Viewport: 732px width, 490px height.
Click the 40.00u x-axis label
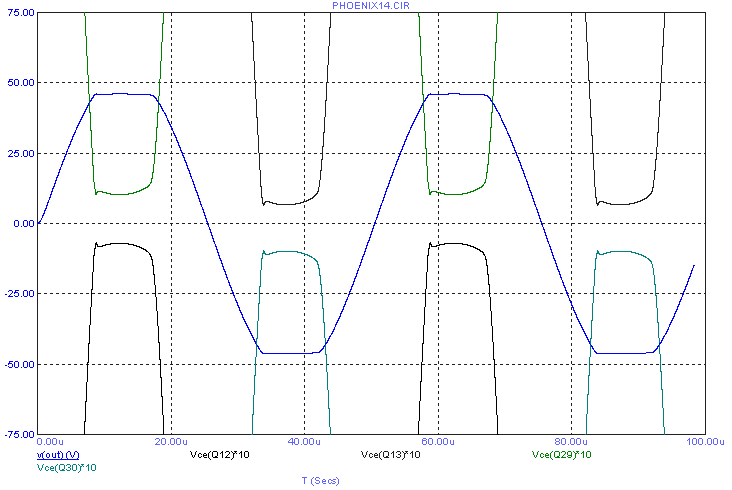click(x=304, y=442)
